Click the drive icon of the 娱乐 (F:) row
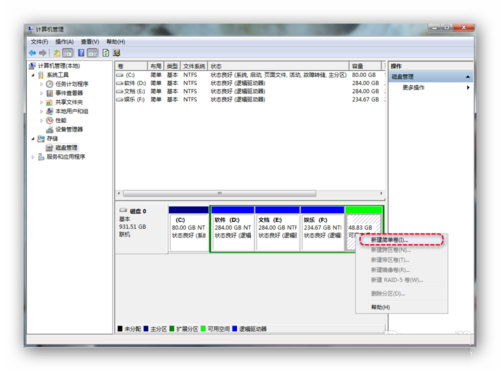 (x=120, y=99)
